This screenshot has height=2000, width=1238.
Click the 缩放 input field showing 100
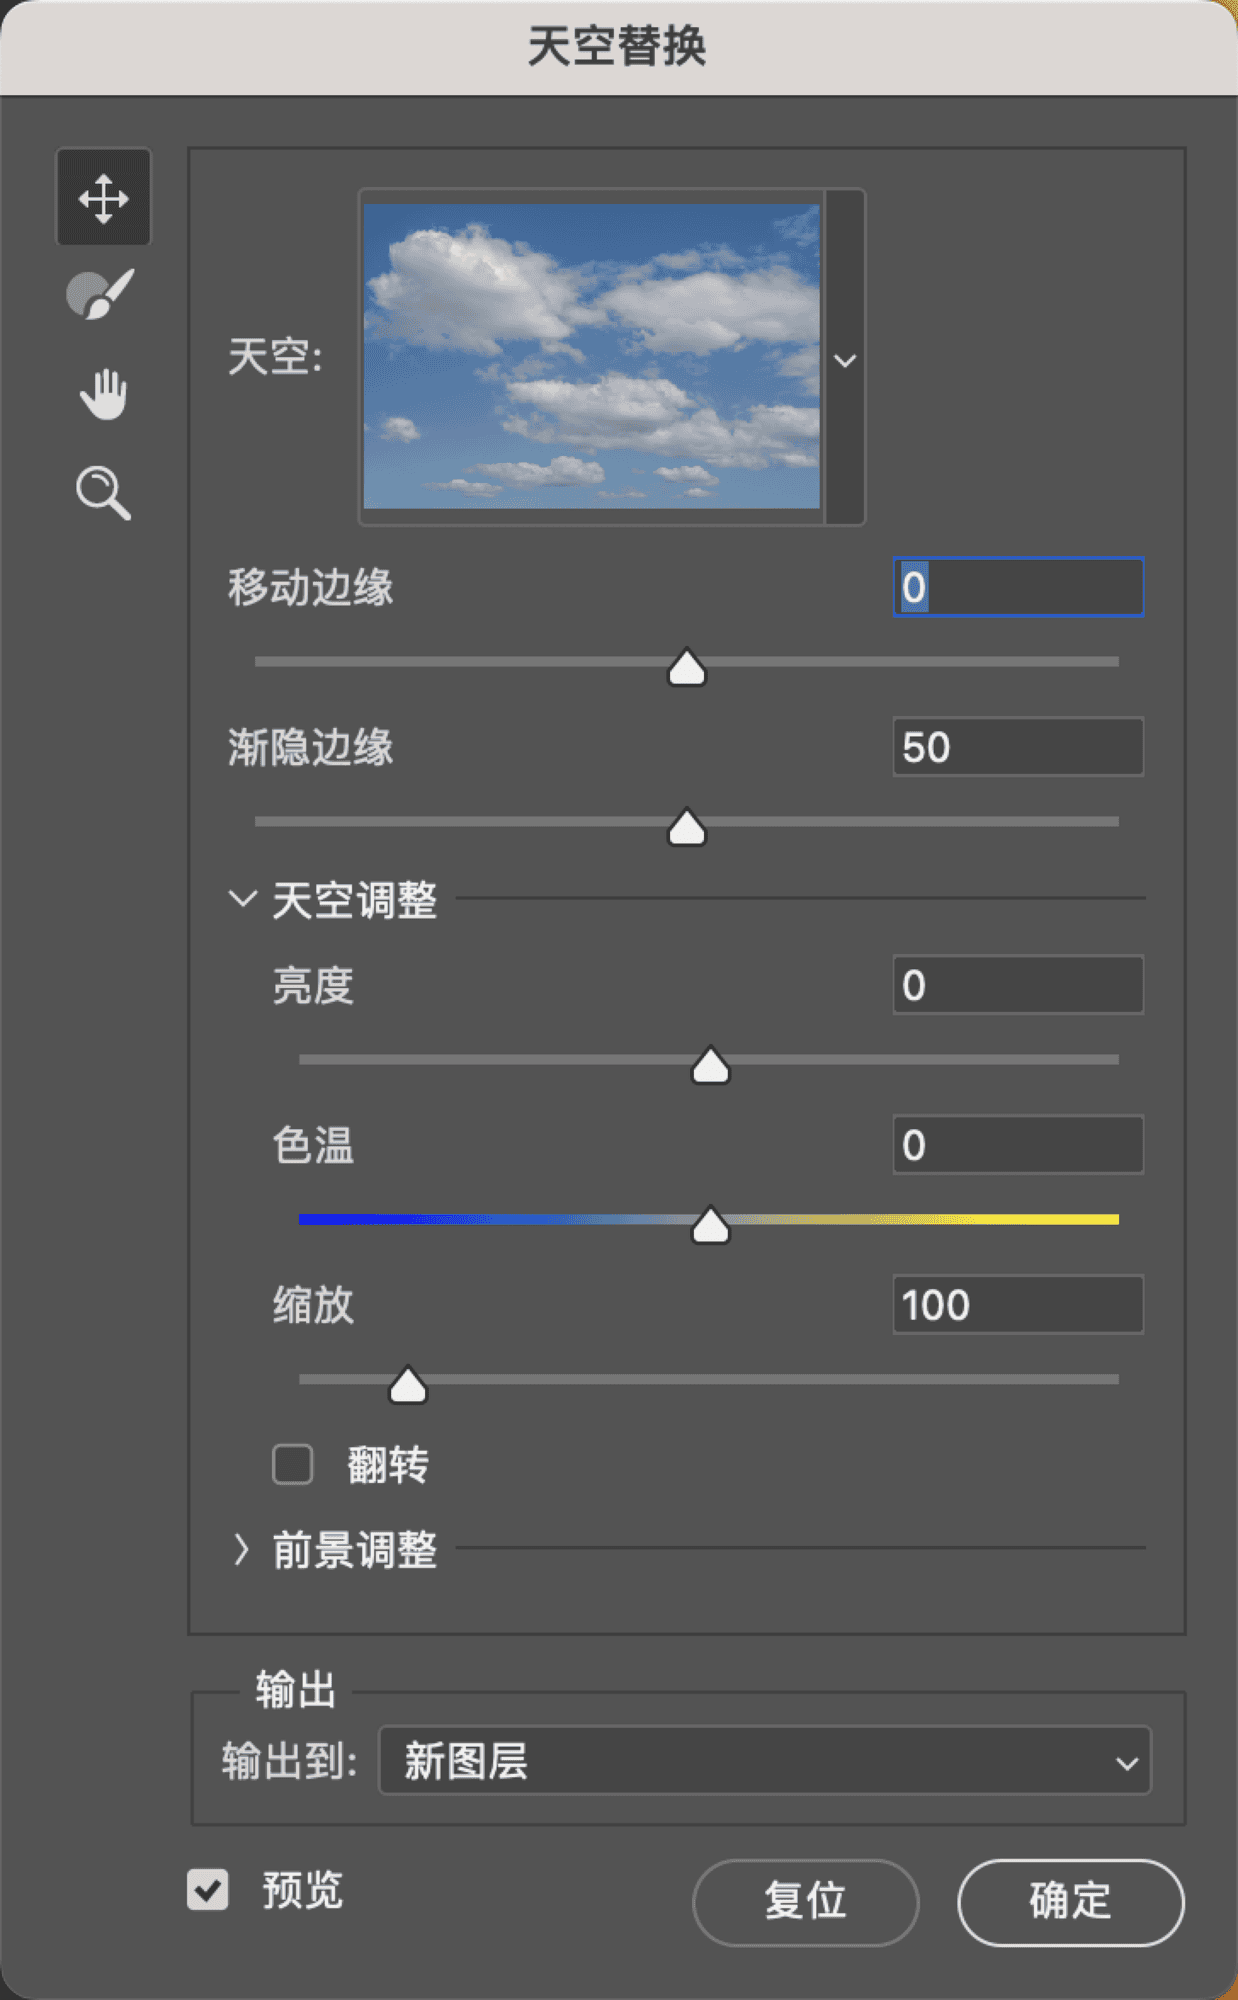1017,1305
